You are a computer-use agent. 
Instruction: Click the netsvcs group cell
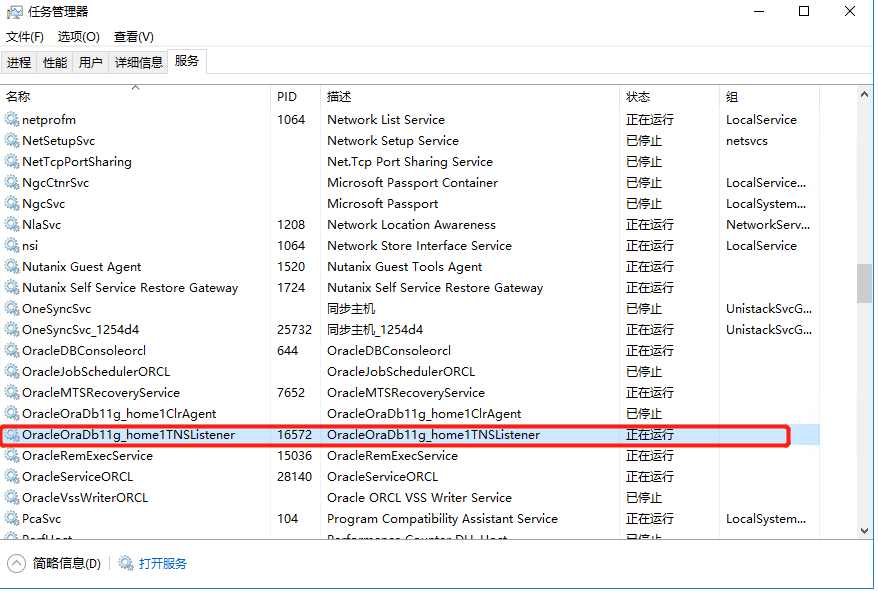click(x=747, y=141)
